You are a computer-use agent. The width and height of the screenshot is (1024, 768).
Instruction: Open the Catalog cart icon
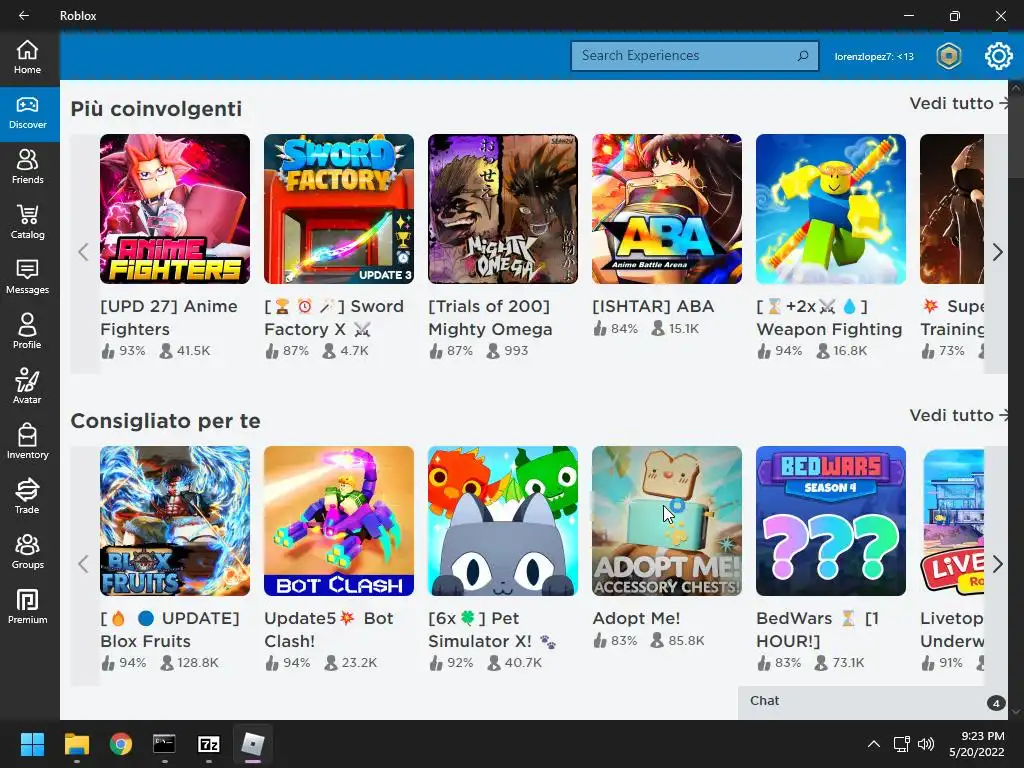pos(27,223)
